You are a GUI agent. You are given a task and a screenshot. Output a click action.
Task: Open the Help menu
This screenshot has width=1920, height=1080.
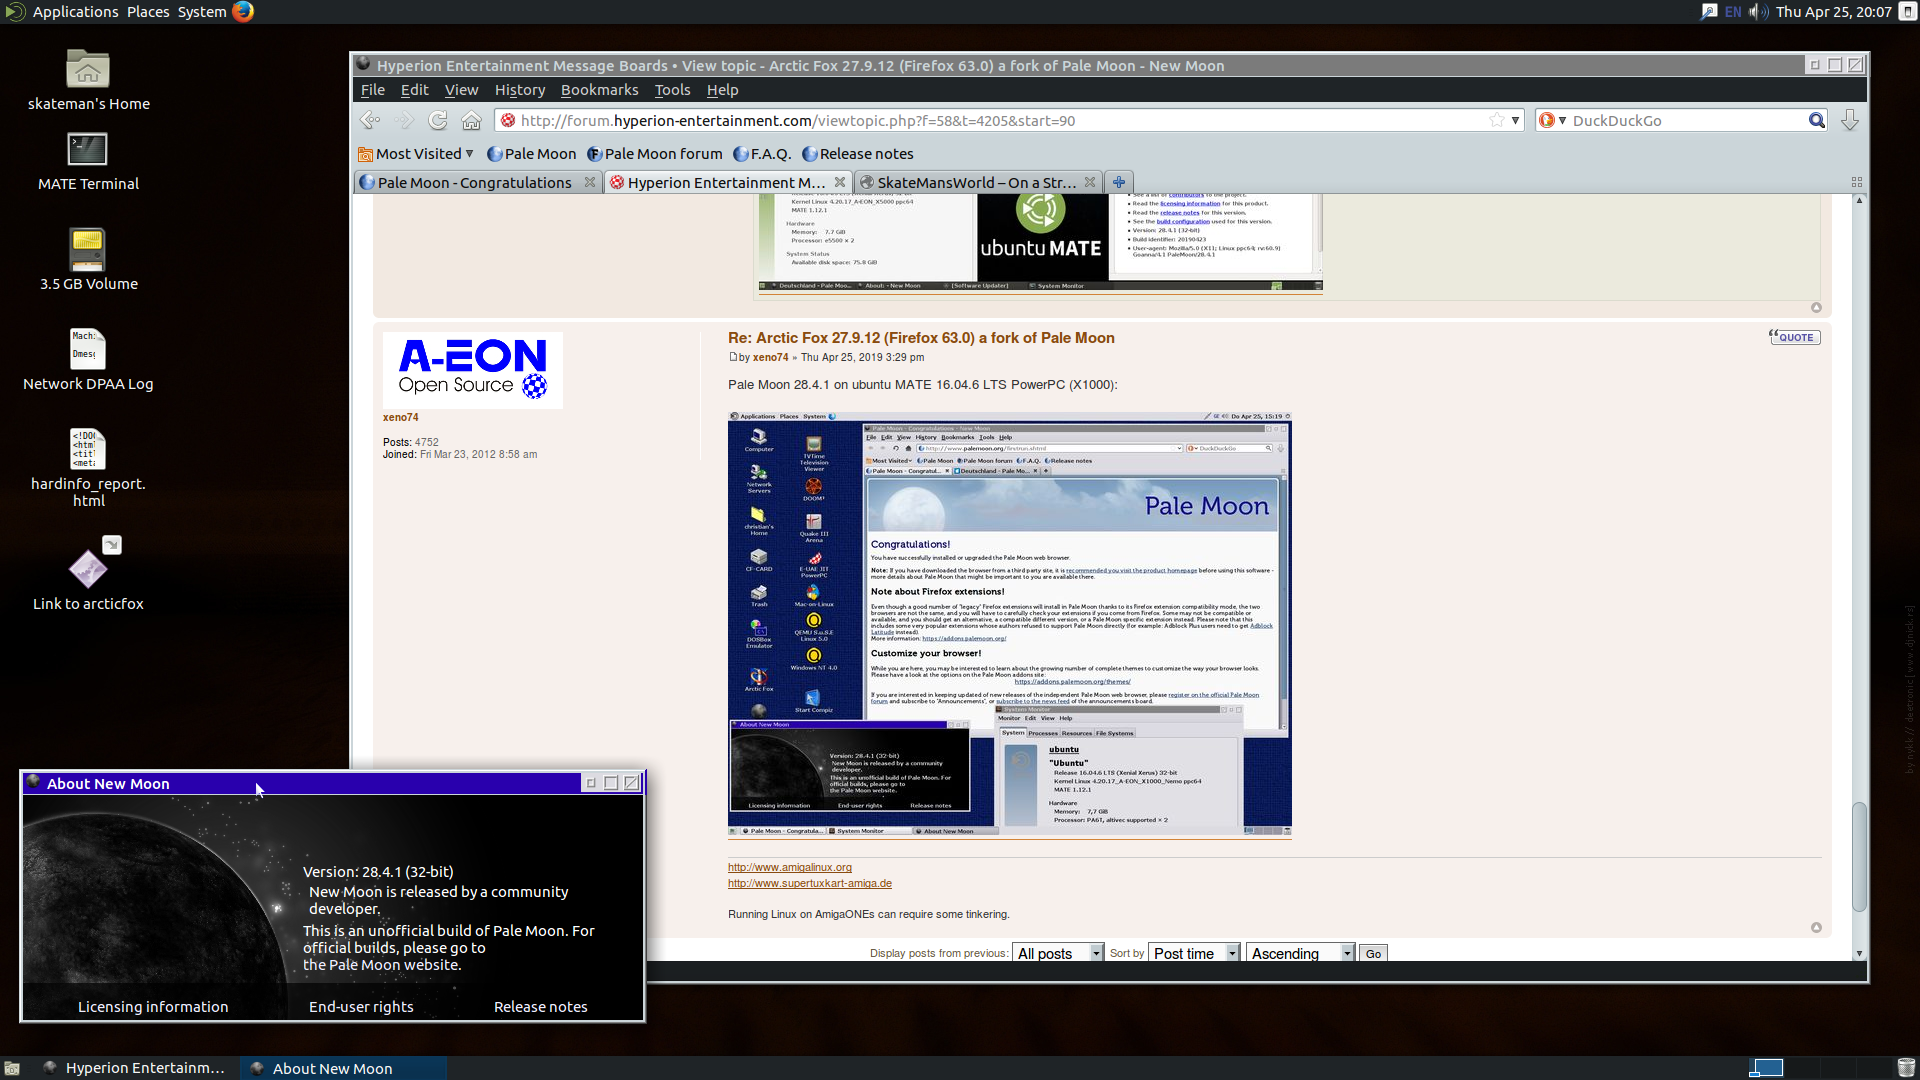723,90
